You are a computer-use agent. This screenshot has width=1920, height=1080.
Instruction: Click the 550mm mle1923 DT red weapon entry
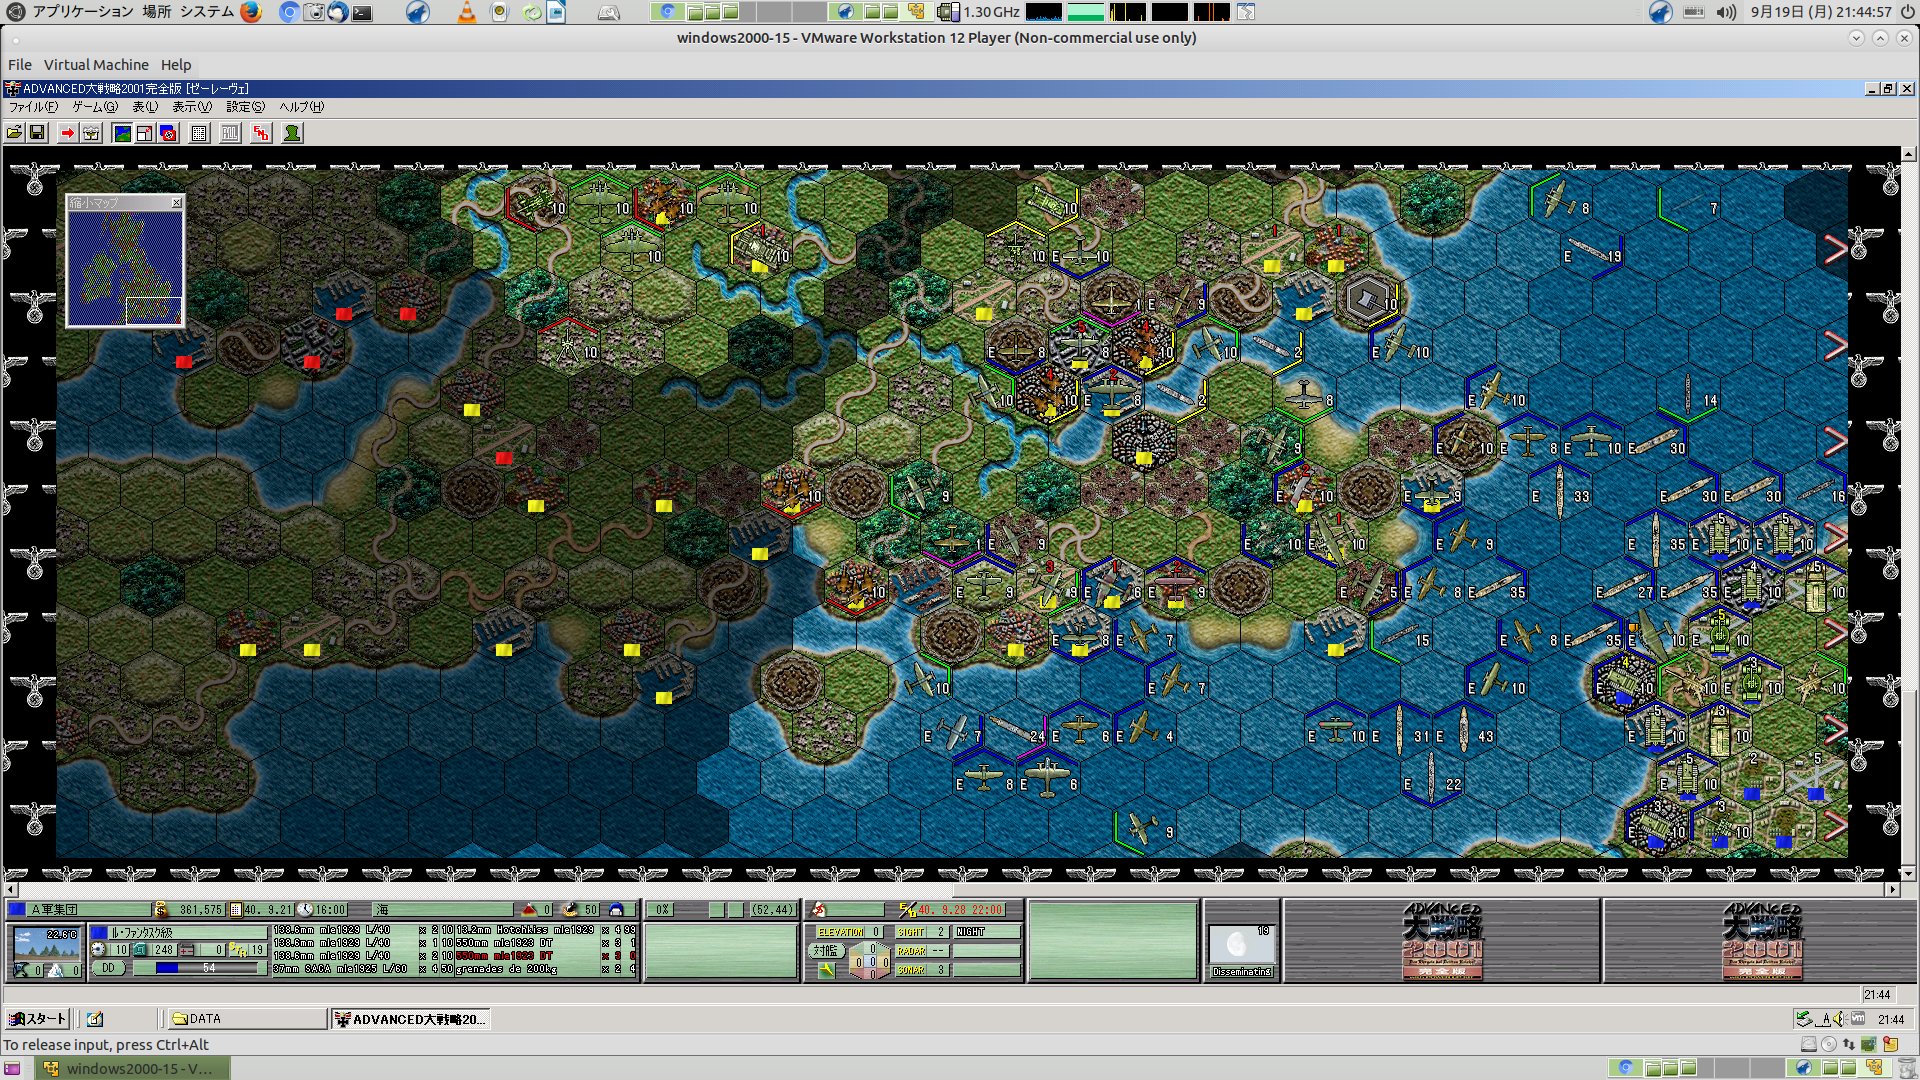coord(504,956)
